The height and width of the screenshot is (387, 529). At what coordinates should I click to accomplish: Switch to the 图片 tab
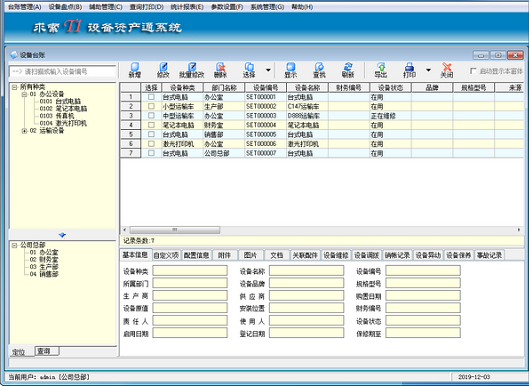click(250, 255)
